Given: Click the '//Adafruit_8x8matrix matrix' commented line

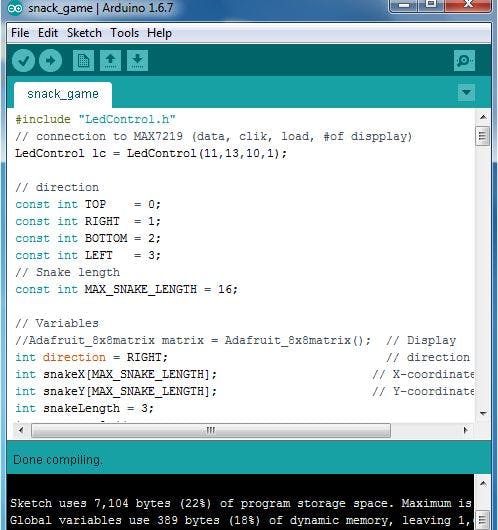Looking at the screenshot, I should coord(193,340).
